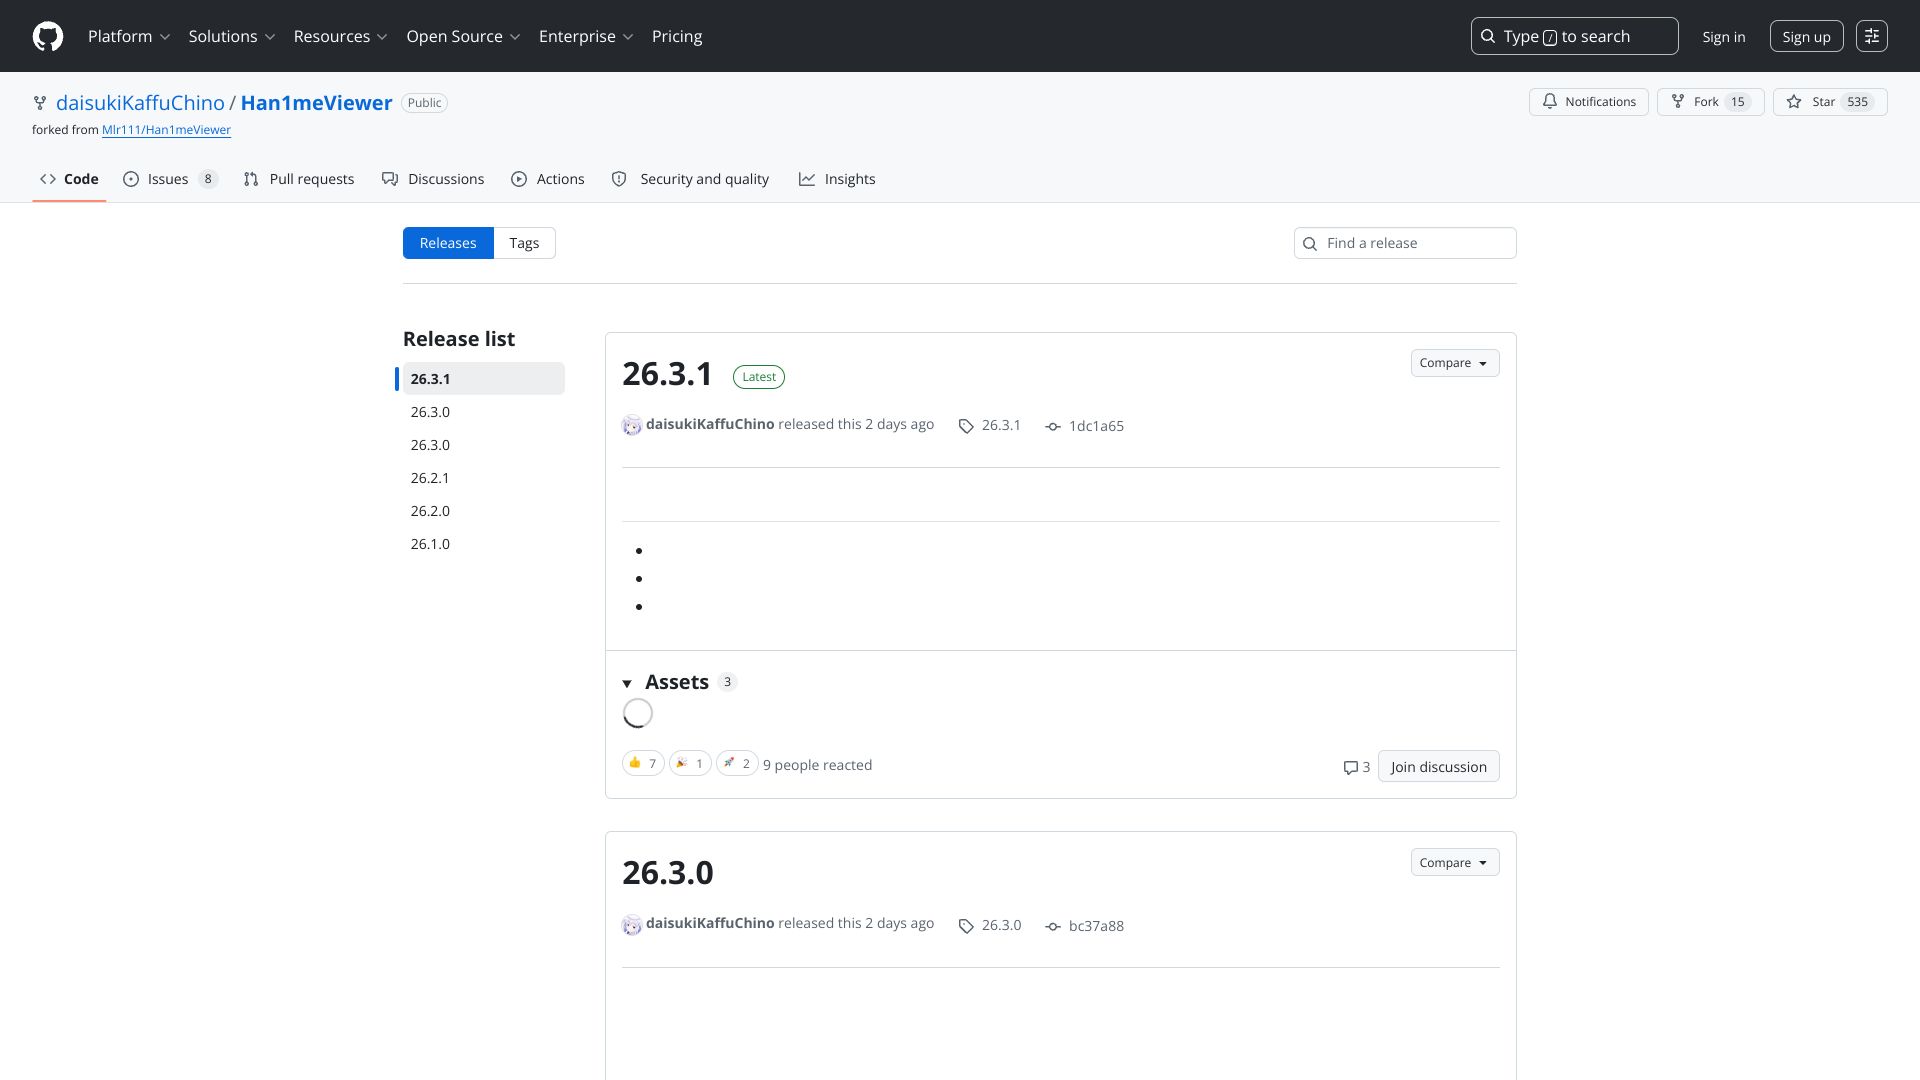
Task: Switch to the Issues tab
Action: click(170, 179)
